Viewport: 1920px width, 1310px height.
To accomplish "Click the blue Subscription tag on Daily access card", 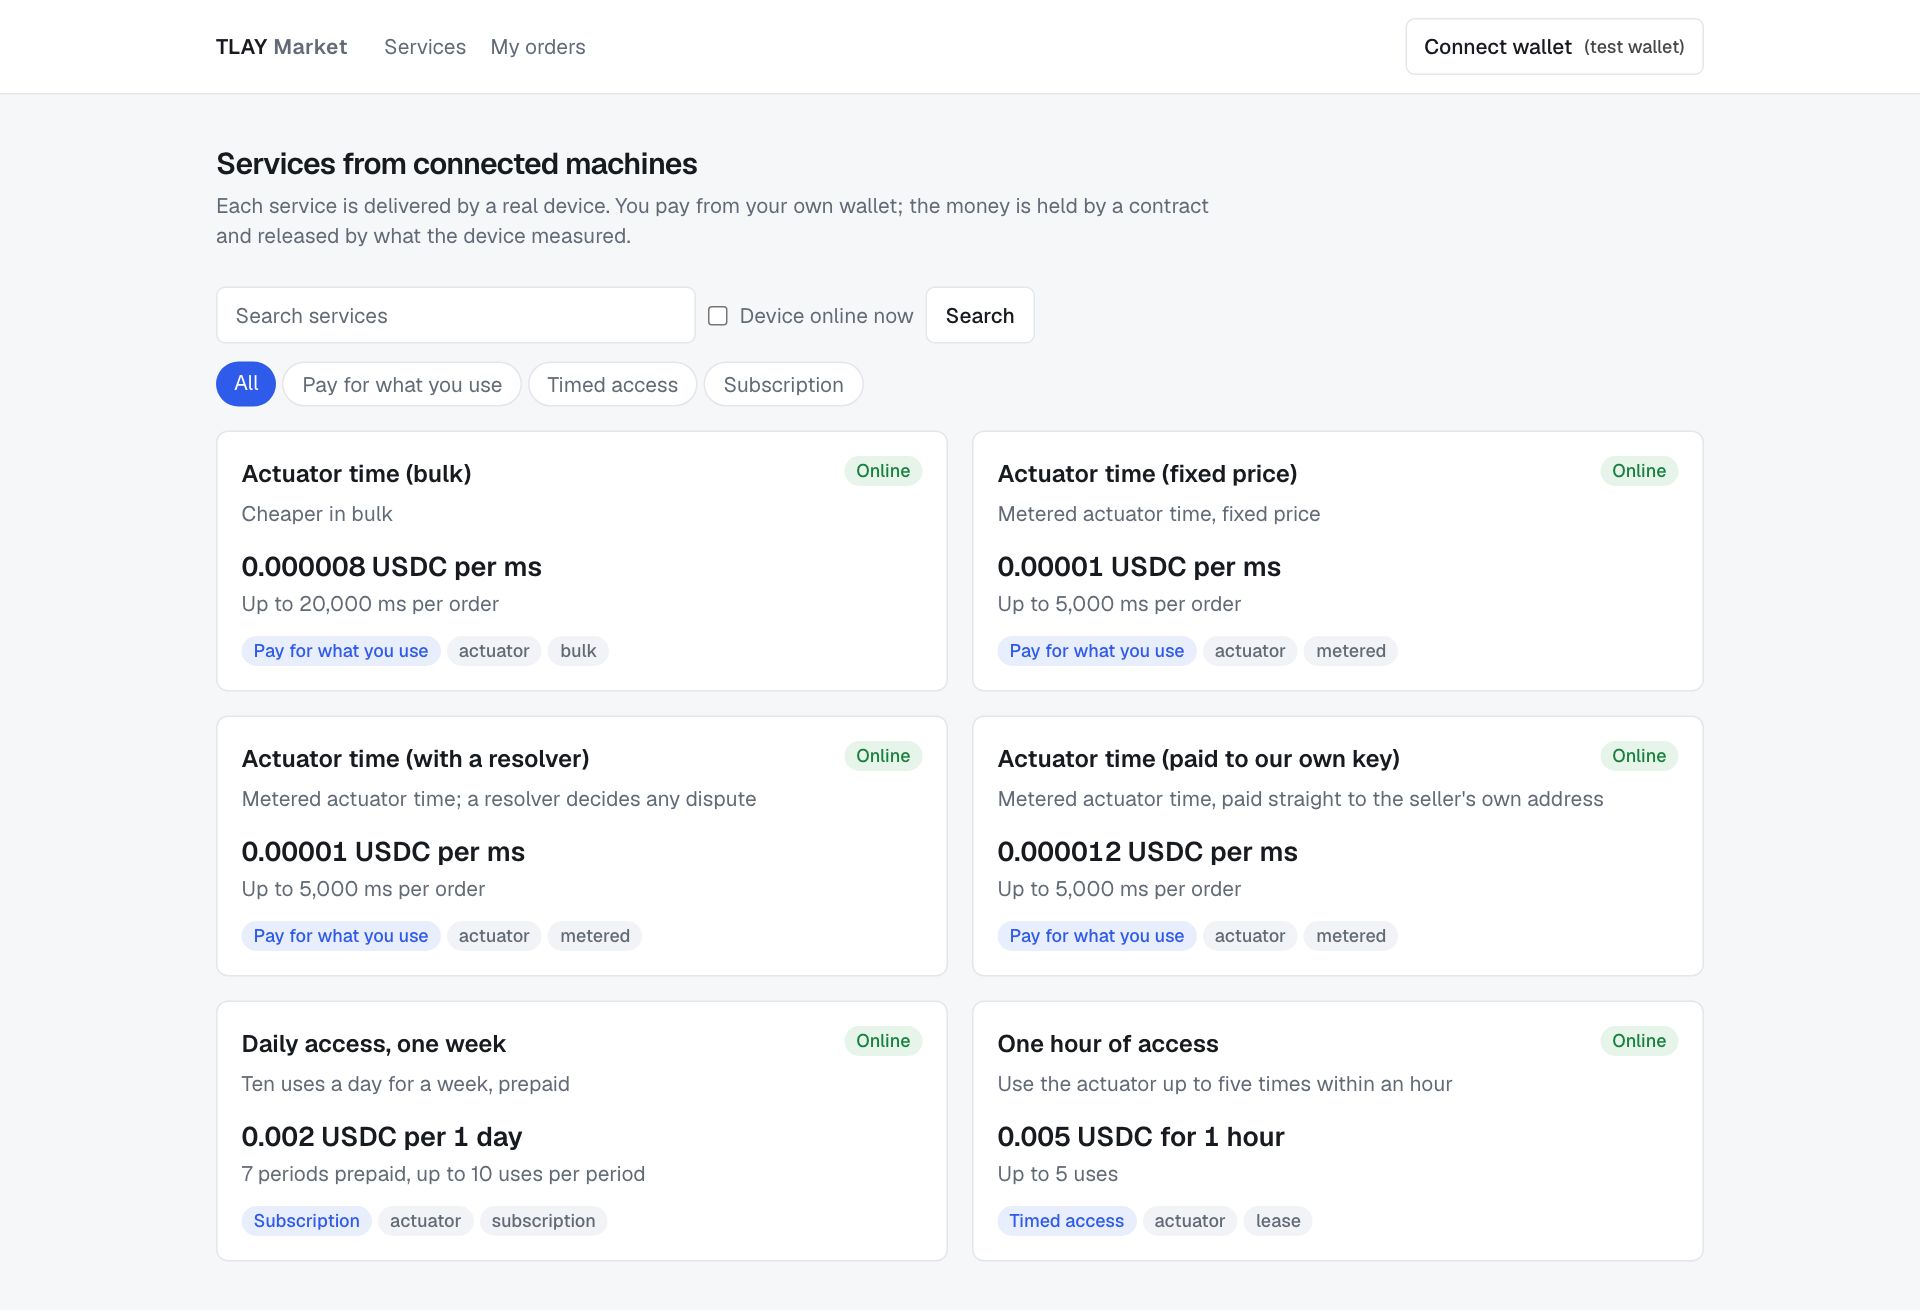I will (x=306, y=1221).
